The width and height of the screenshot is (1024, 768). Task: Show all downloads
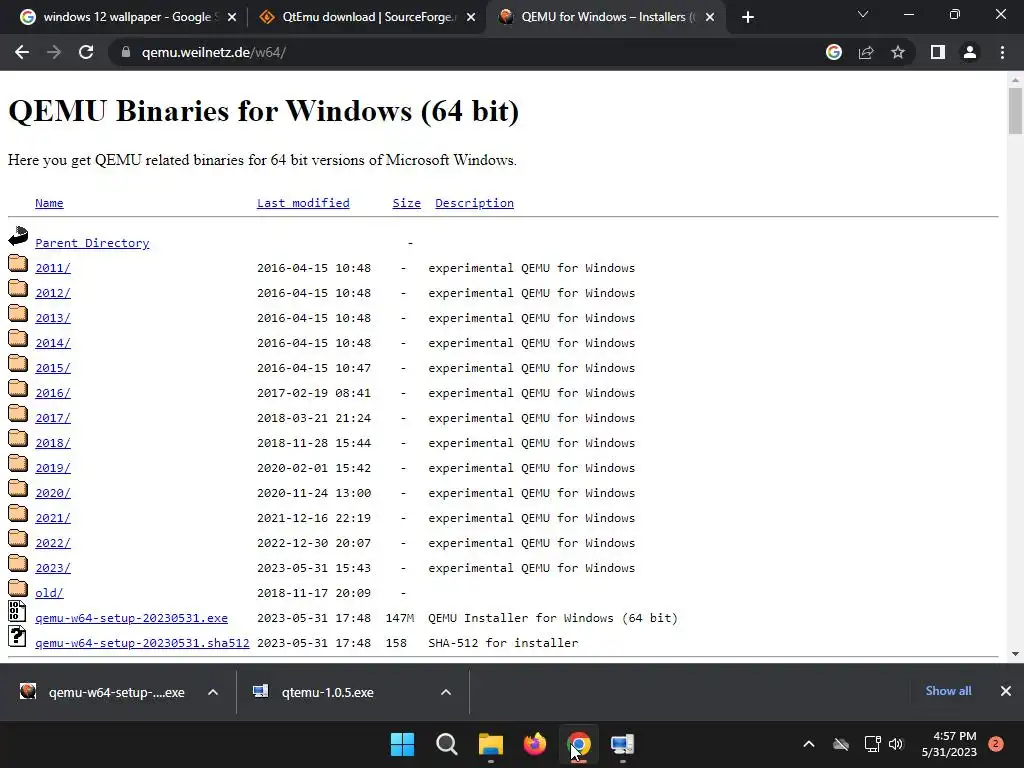(948, 691)
